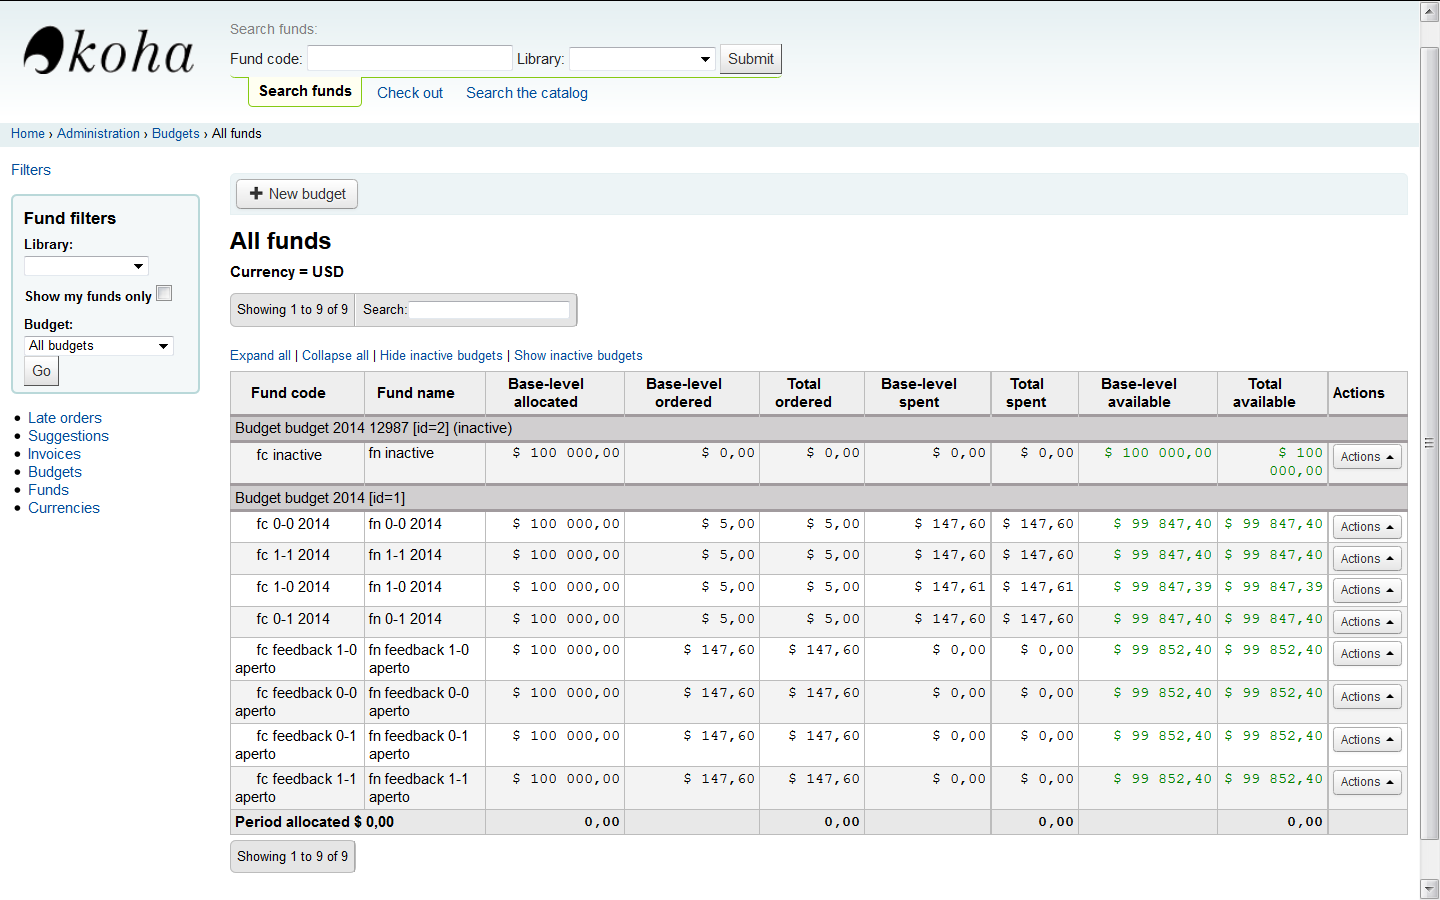Switch to Search the catalog tab
The width and height of the screenshot is (1440, 900).
pyautogui.click(x=527, y=93)
